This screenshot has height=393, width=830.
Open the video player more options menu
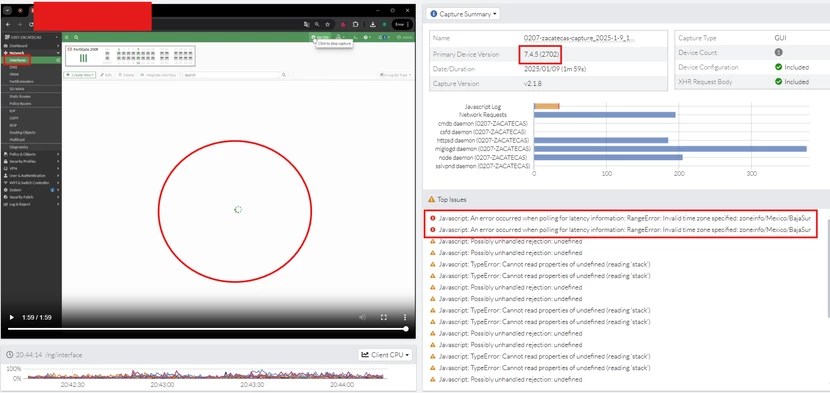[405, 317]
